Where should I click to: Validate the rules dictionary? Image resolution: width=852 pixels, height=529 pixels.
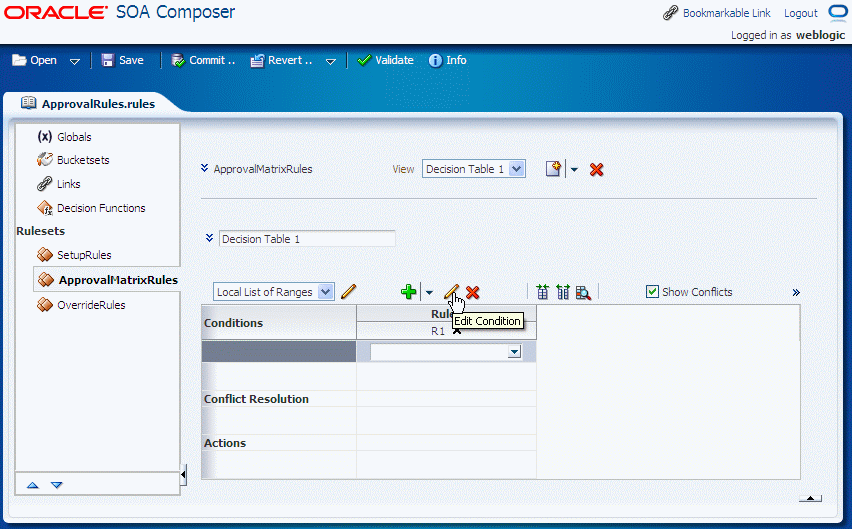coord(385,60)
